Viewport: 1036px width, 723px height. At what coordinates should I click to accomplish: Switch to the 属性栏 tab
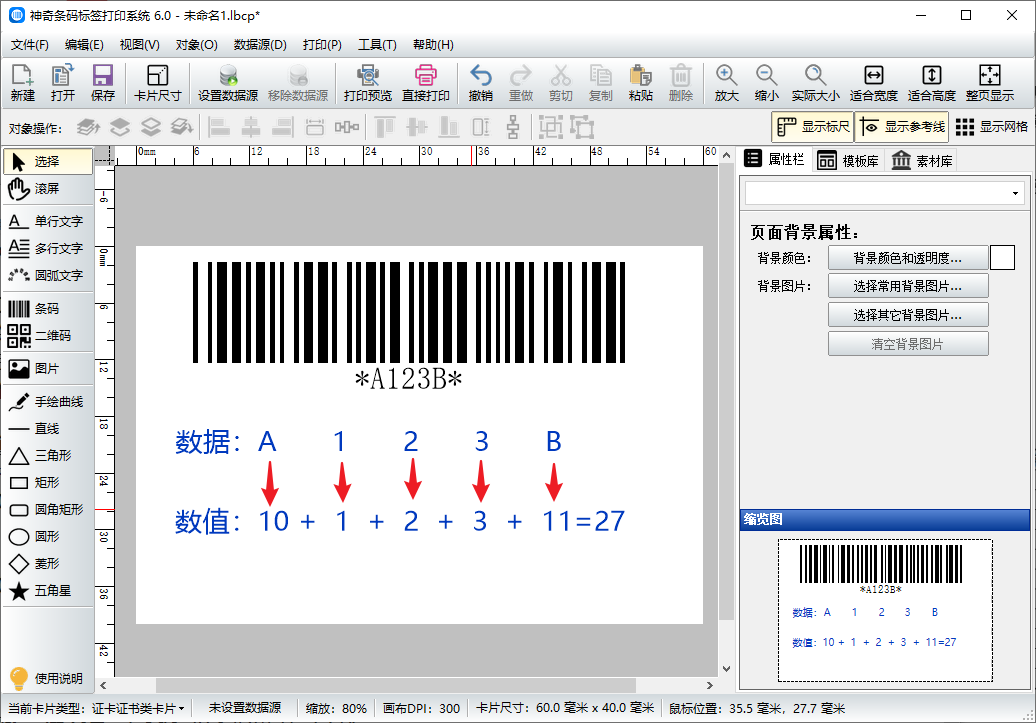pyautogui.click(x=774, y=159)
